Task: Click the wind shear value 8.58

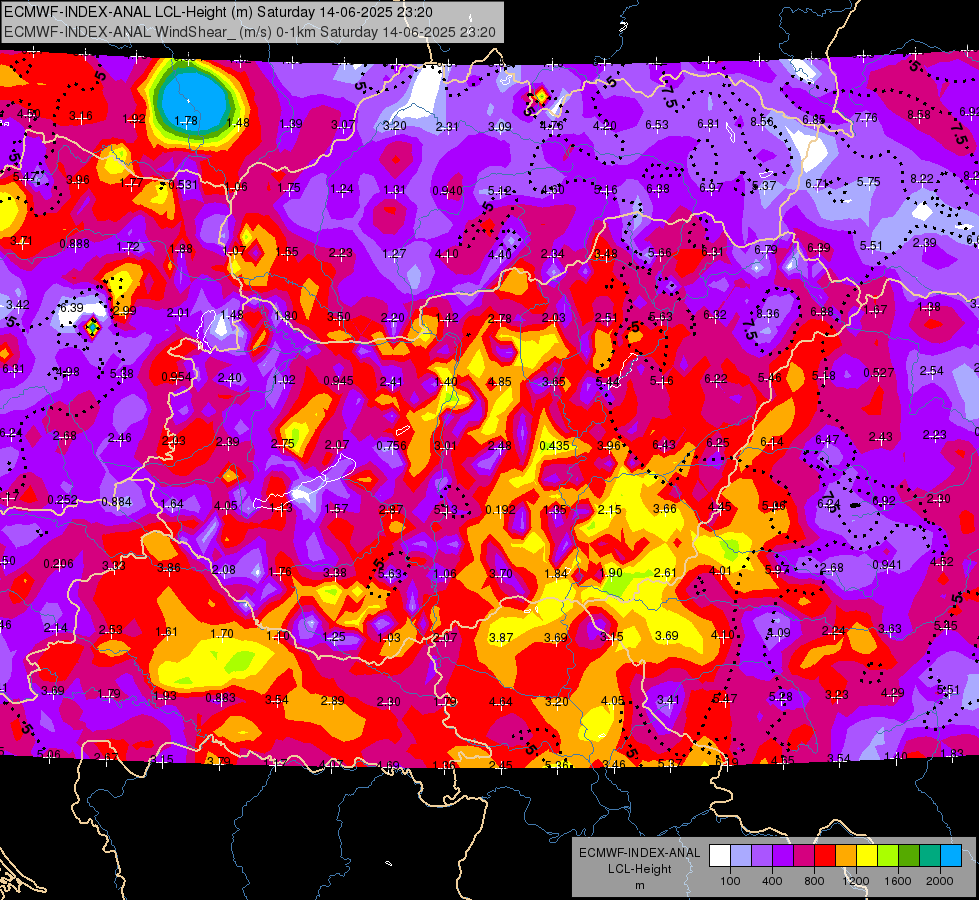Action: click(919, 114)
